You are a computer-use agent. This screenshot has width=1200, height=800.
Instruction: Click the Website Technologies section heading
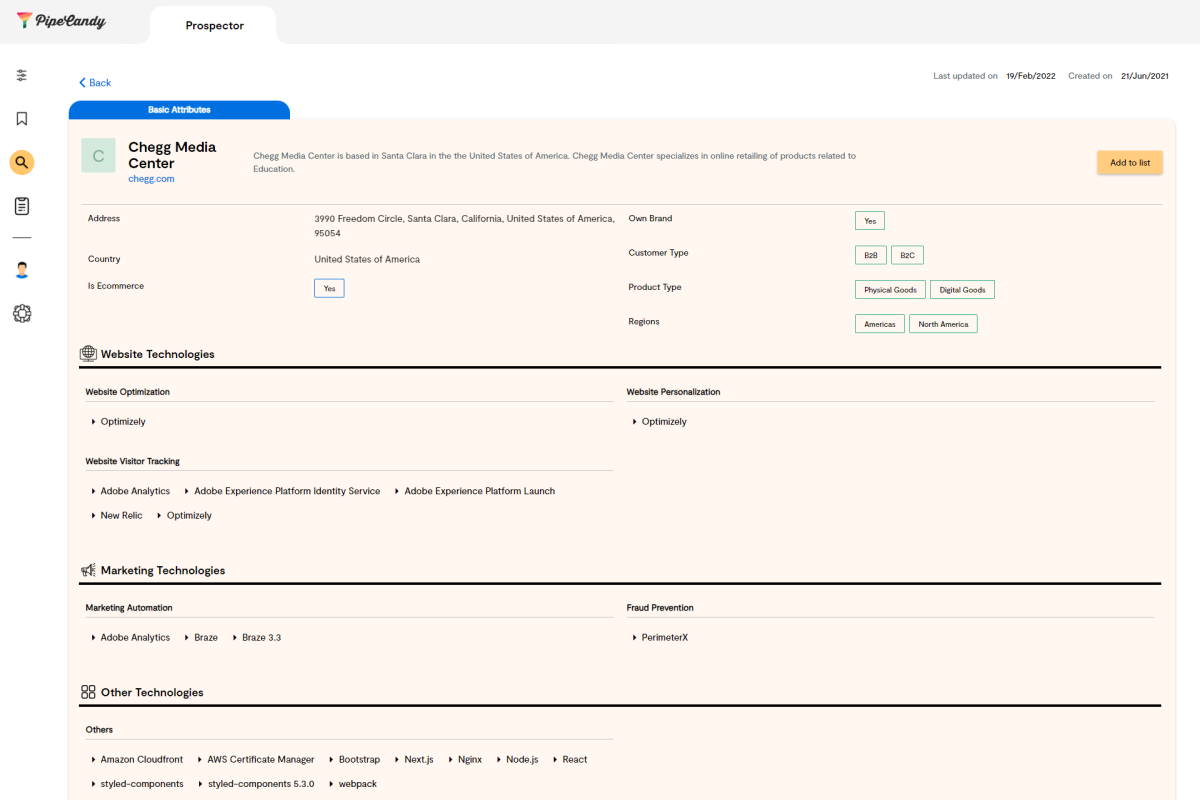tap(158, 354)
